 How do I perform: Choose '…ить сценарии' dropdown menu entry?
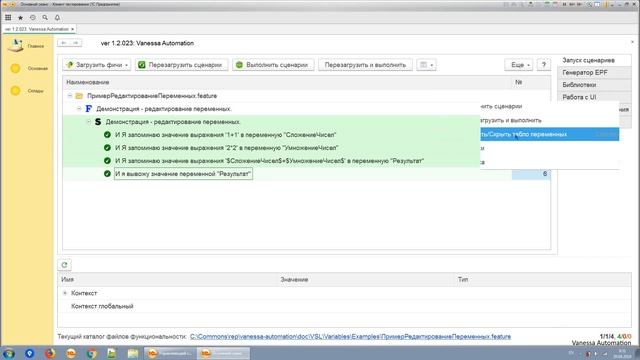pyautogui.click(x=549, y=107)
